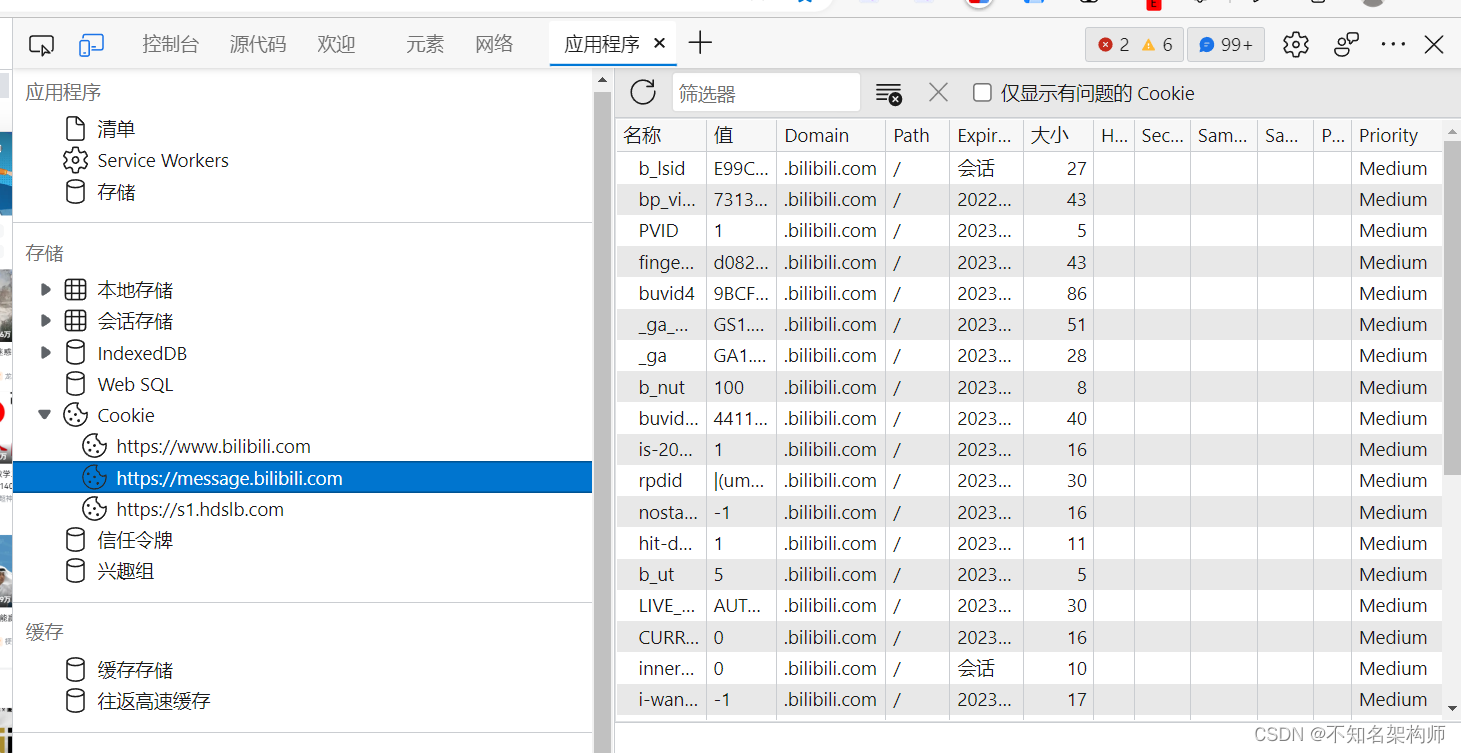The image size is (1461, 753).
Task: Select the _ga cookie row
Action: (1029, 355)
